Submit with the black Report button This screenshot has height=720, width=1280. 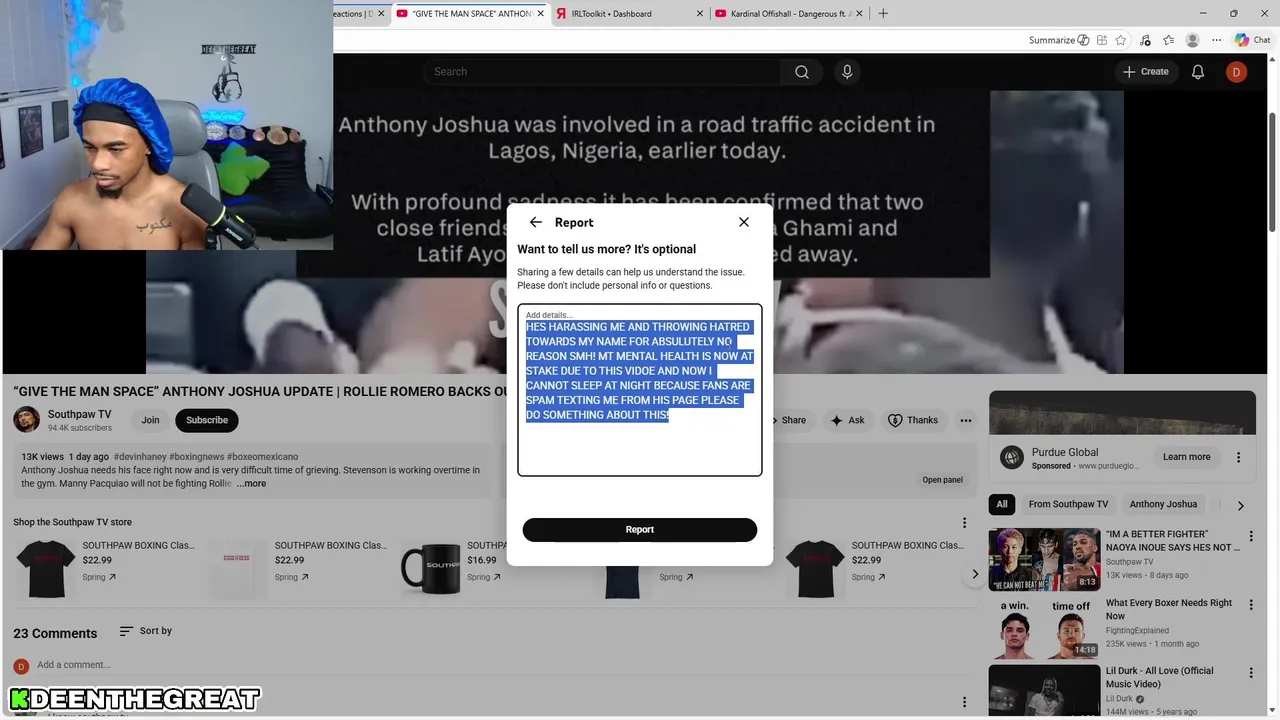640,530
